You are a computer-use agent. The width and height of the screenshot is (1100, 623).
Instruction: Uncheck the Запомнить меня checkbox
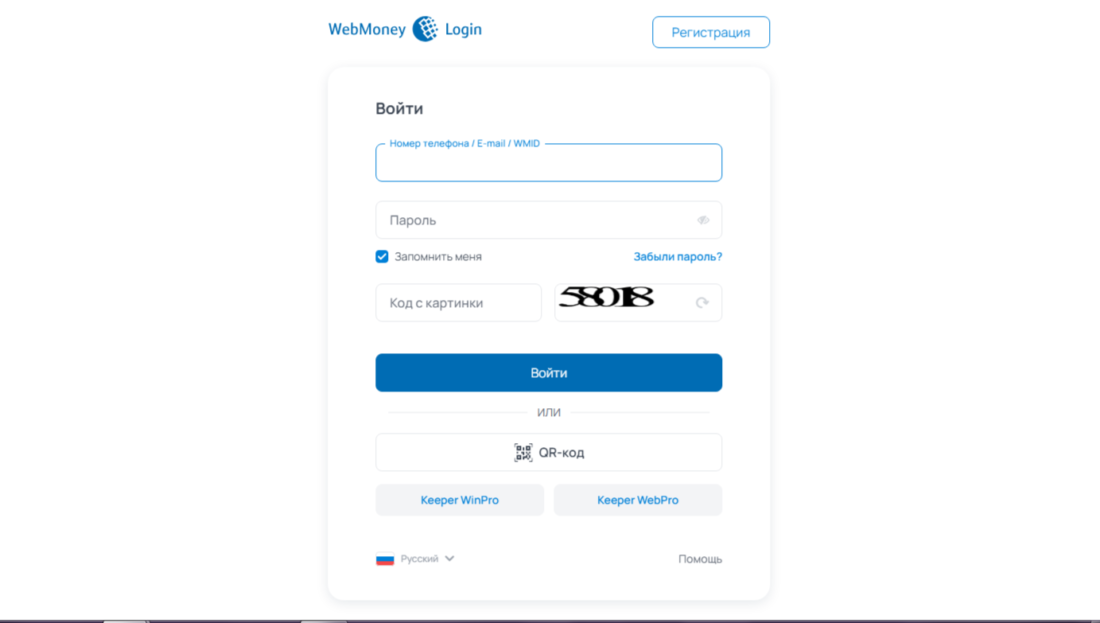point(382,257)
